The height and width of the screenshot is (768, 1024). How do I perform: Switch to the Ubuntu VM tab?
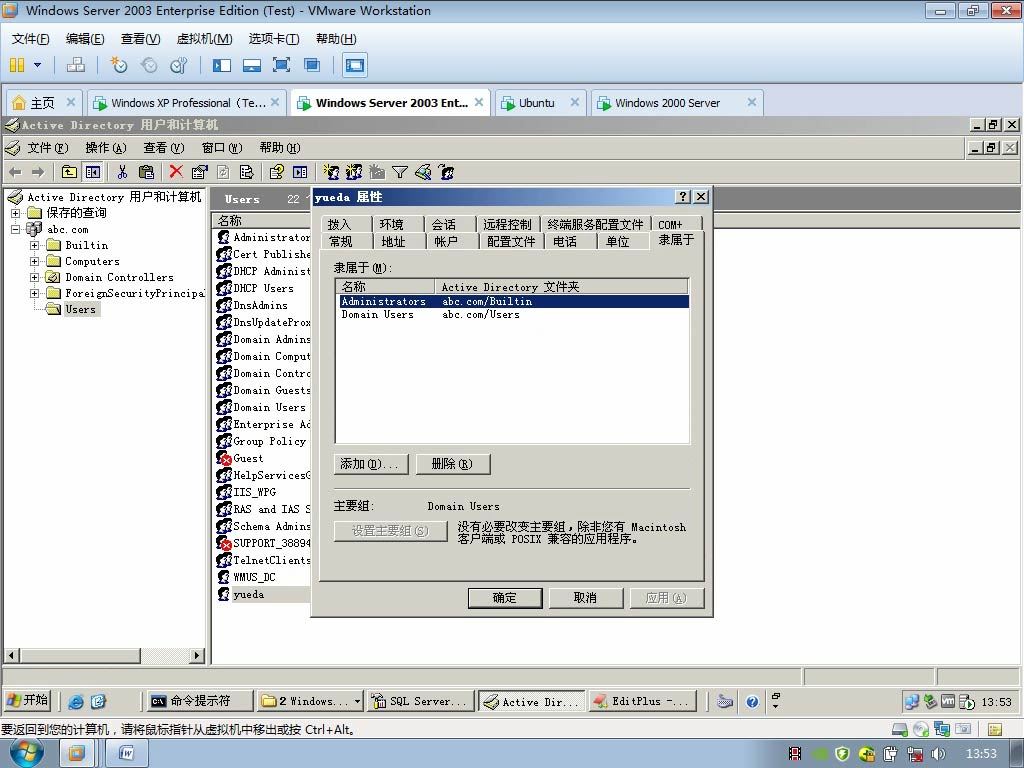(541, 103)
